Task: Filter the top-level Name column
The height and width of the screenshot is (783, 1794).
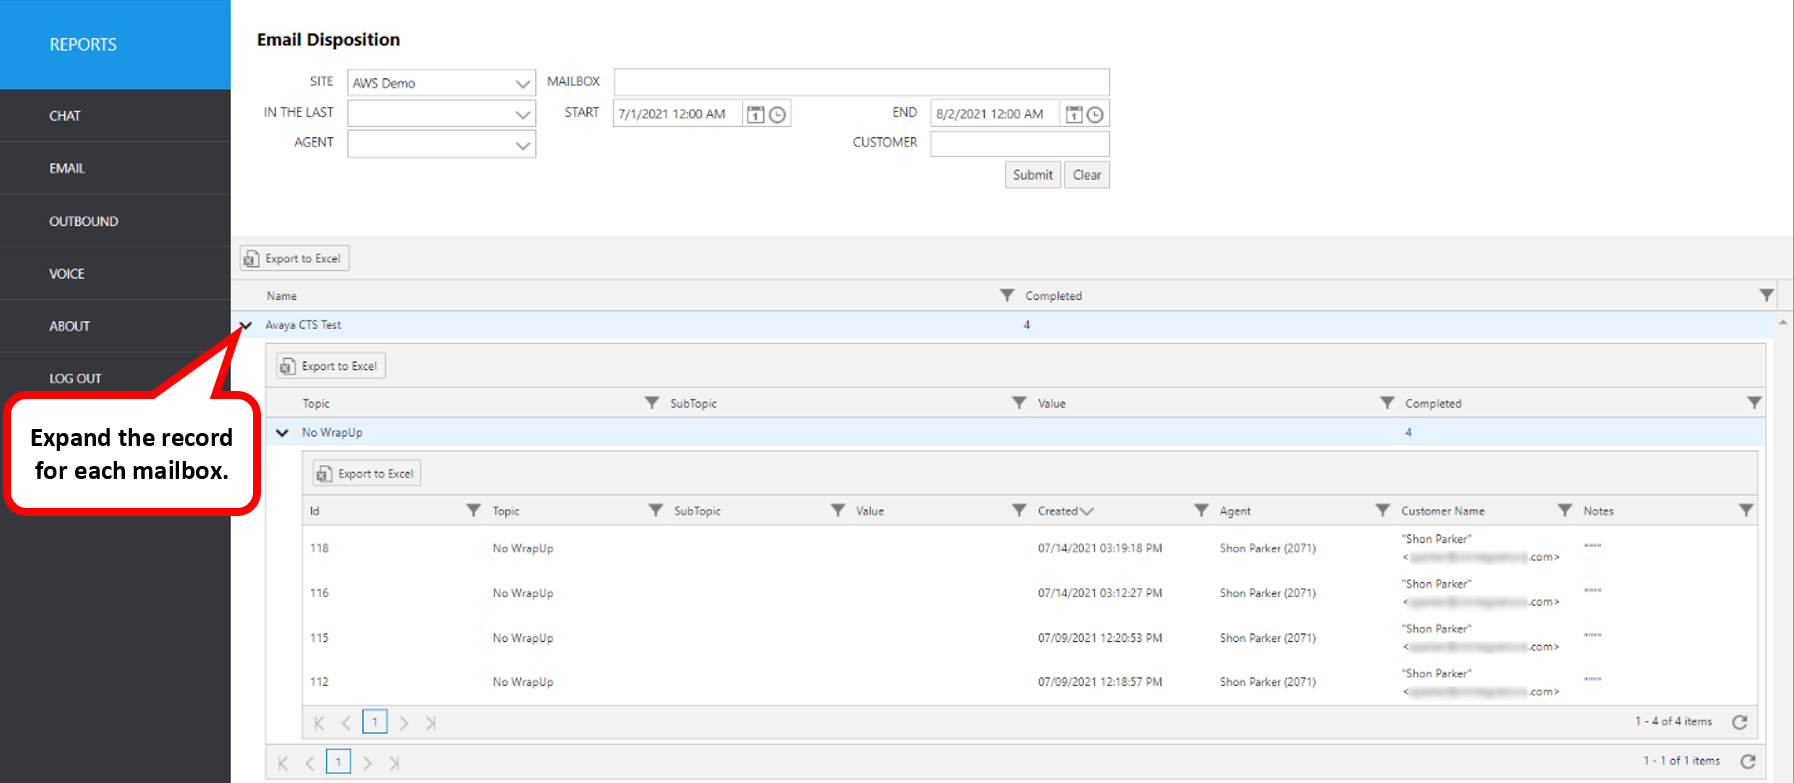Action: pos(1007,295)
